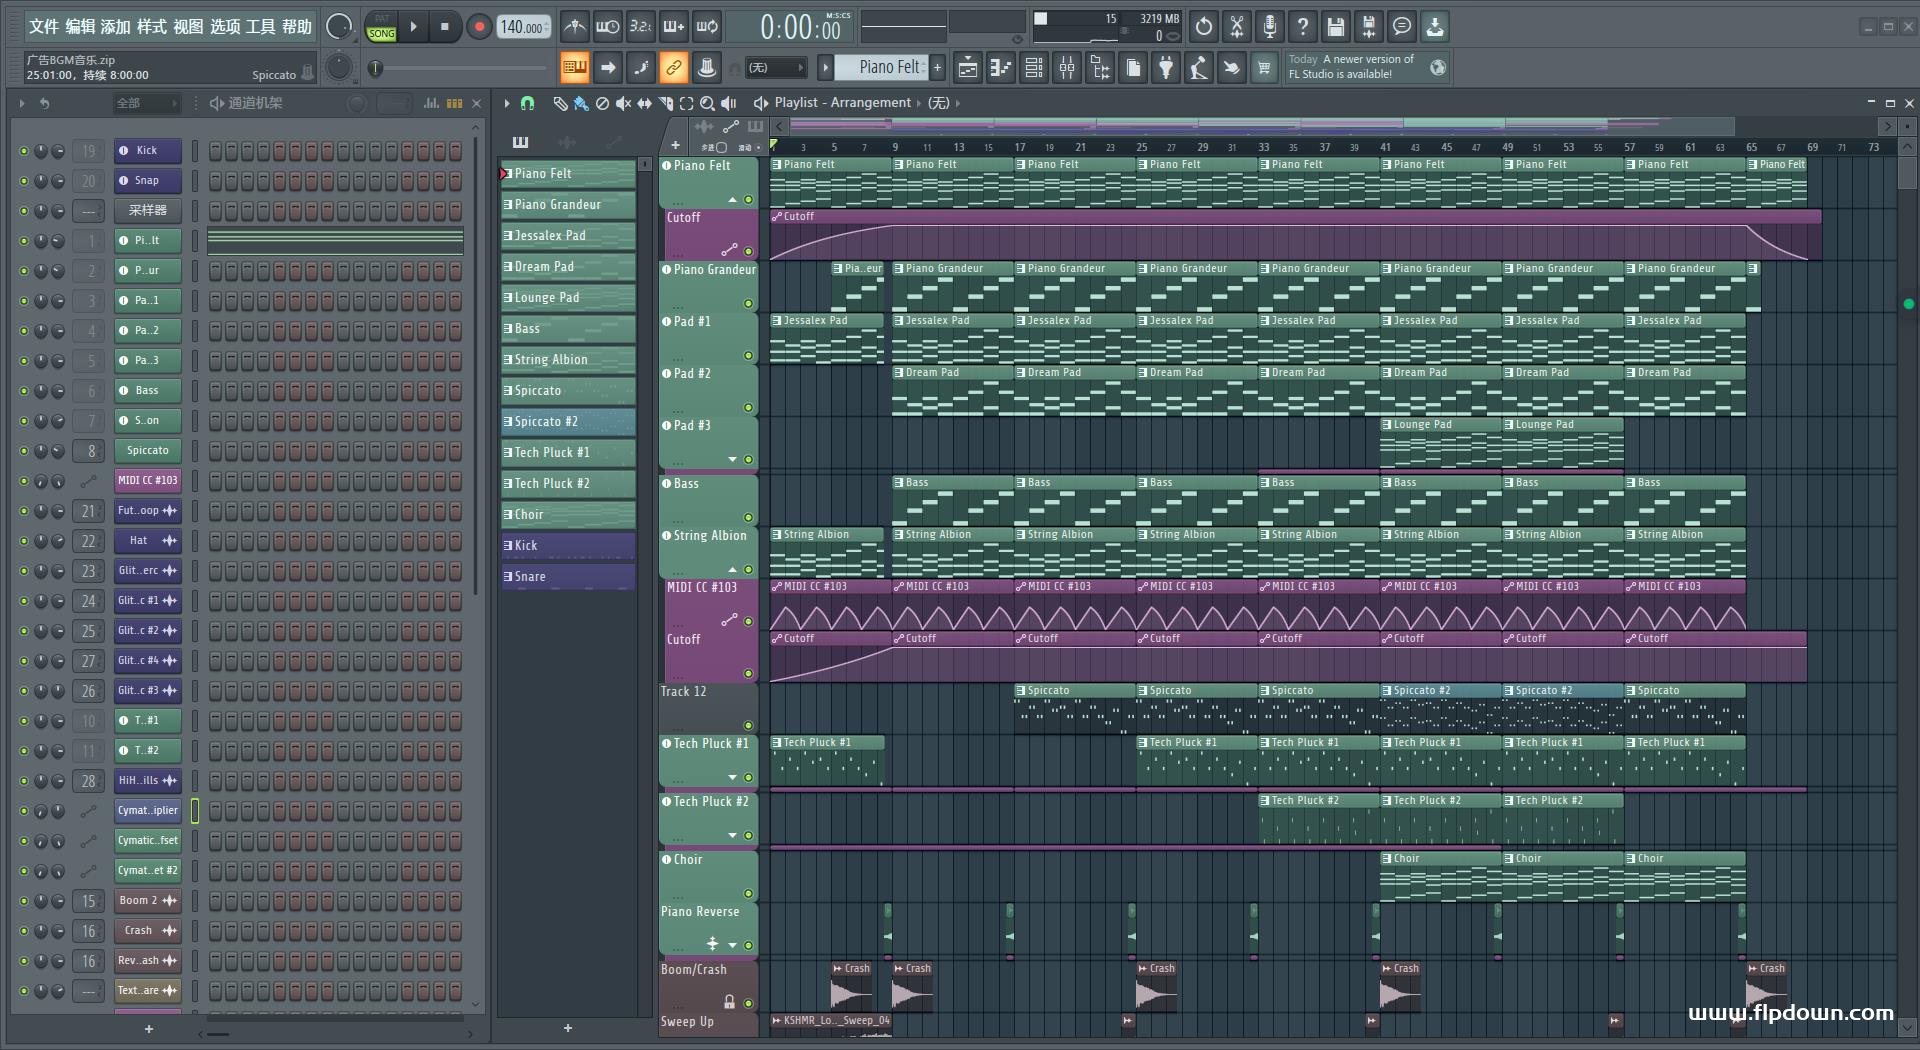Image resolution: width=1920 pixels, height=1050 pixels.
Task: Click the multilink to controllers icon
Action: (x=707, y=68)
